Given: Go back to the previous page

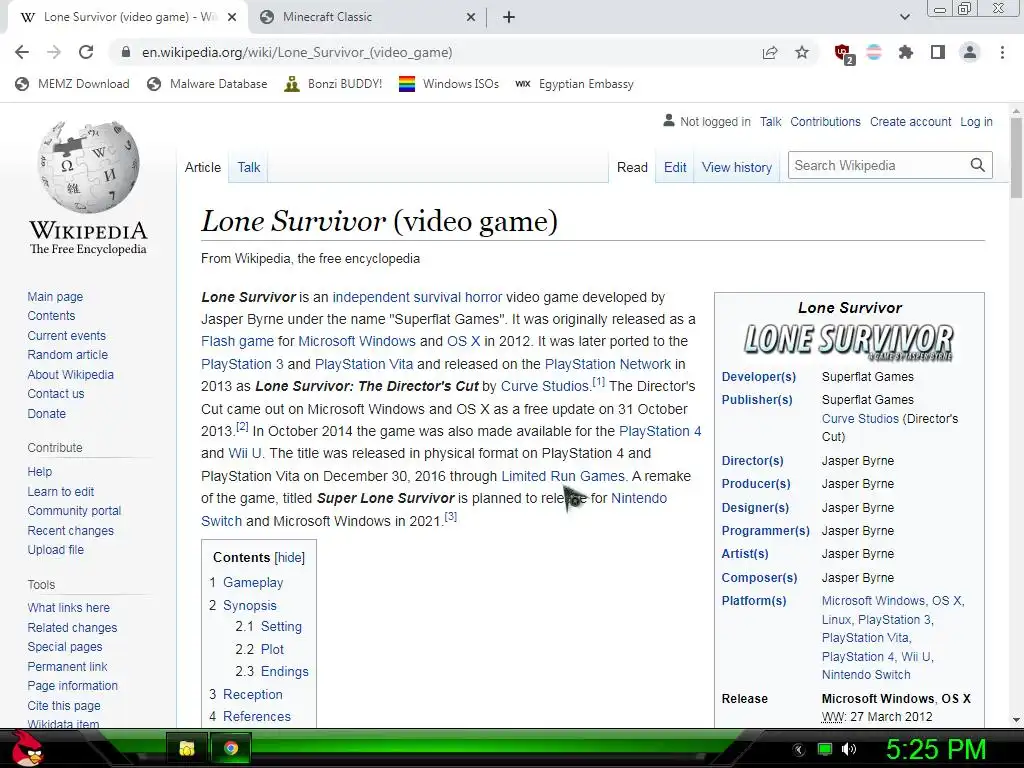Looking at the screenshot, I should pos(22,52).
